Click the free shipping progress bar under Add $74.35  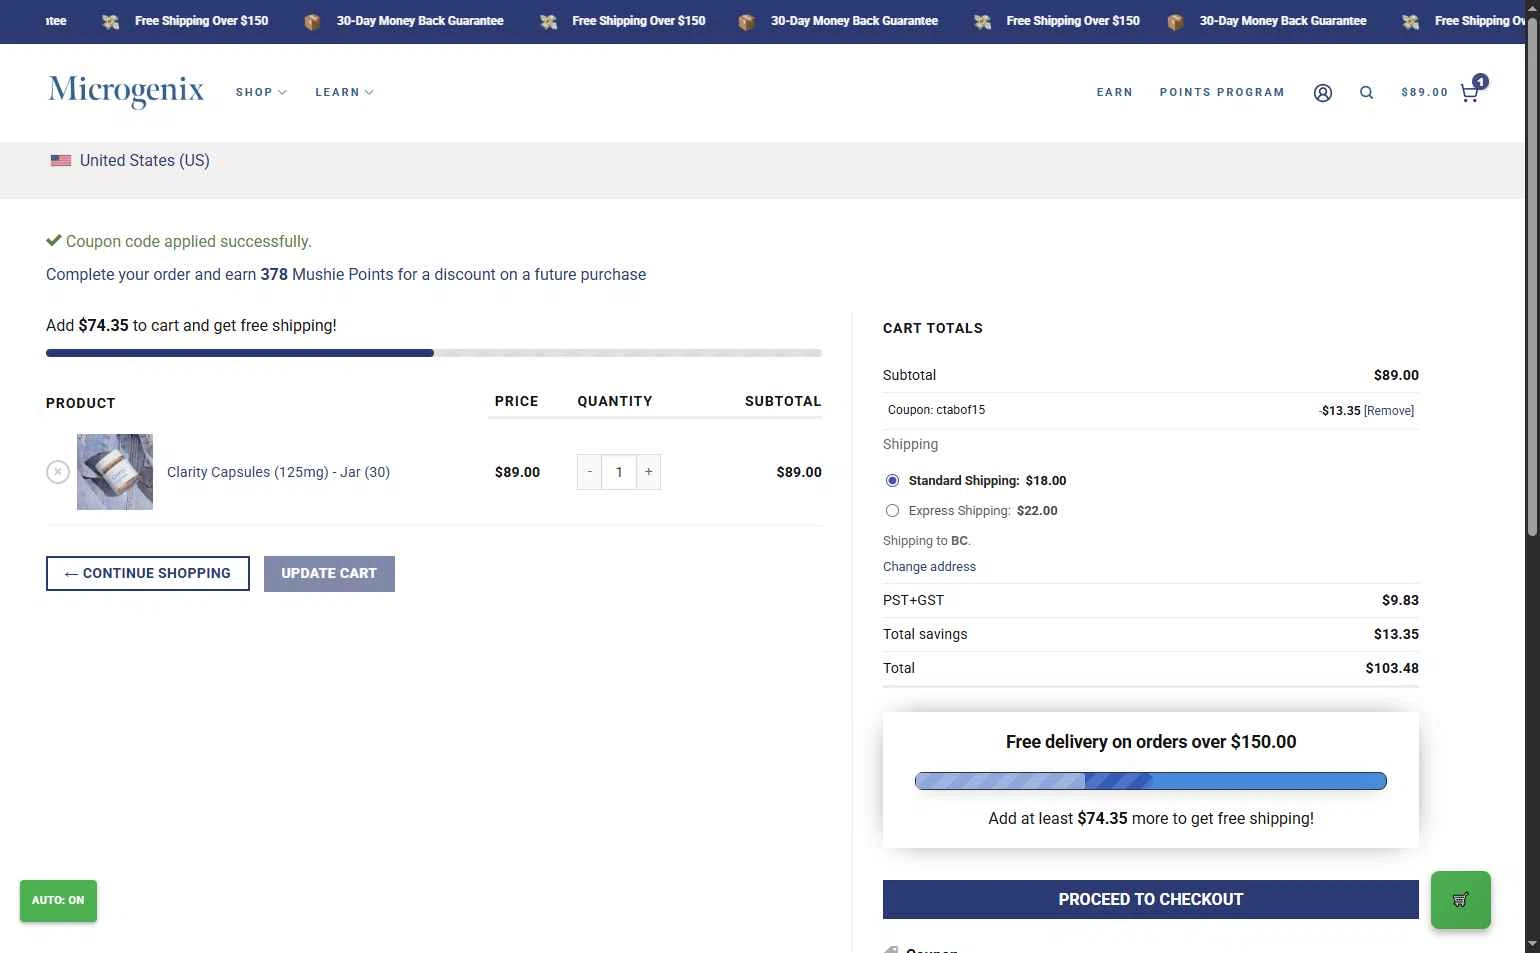coord(434,353)
